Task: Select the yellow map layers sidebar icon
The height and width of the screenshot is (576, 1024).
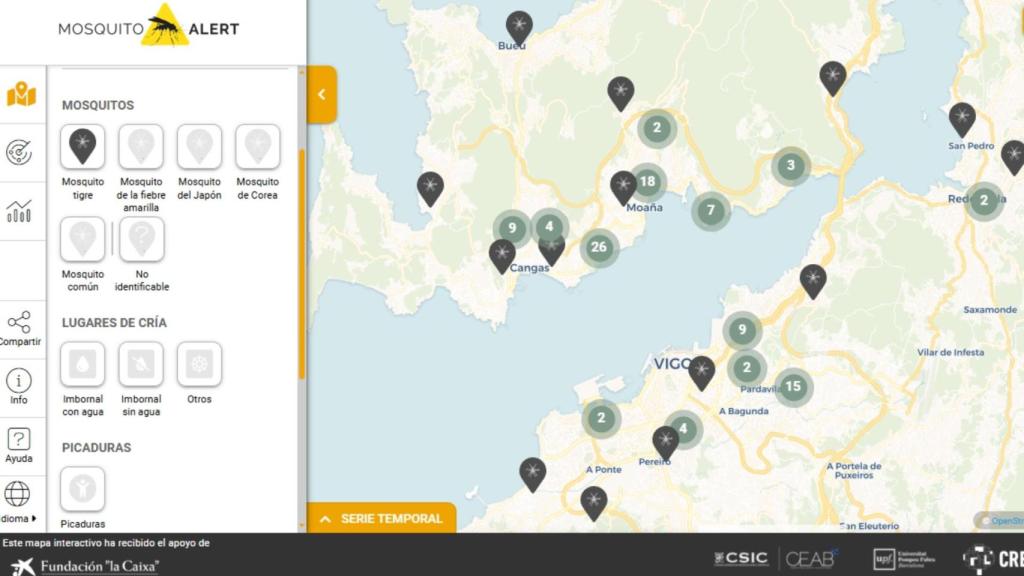Action: pos(22,96)
